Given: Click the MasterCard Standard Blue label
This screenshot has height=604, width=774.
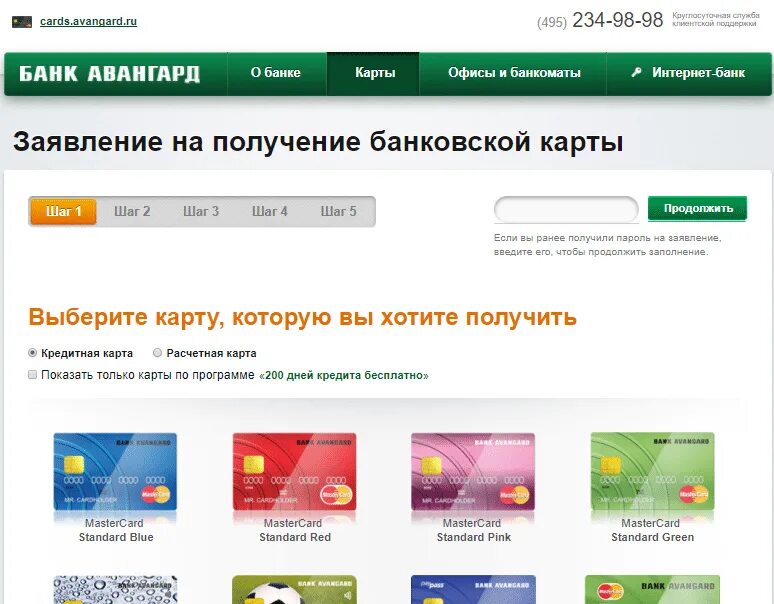Looking at the screenshot, I should (x=116, y=530).
